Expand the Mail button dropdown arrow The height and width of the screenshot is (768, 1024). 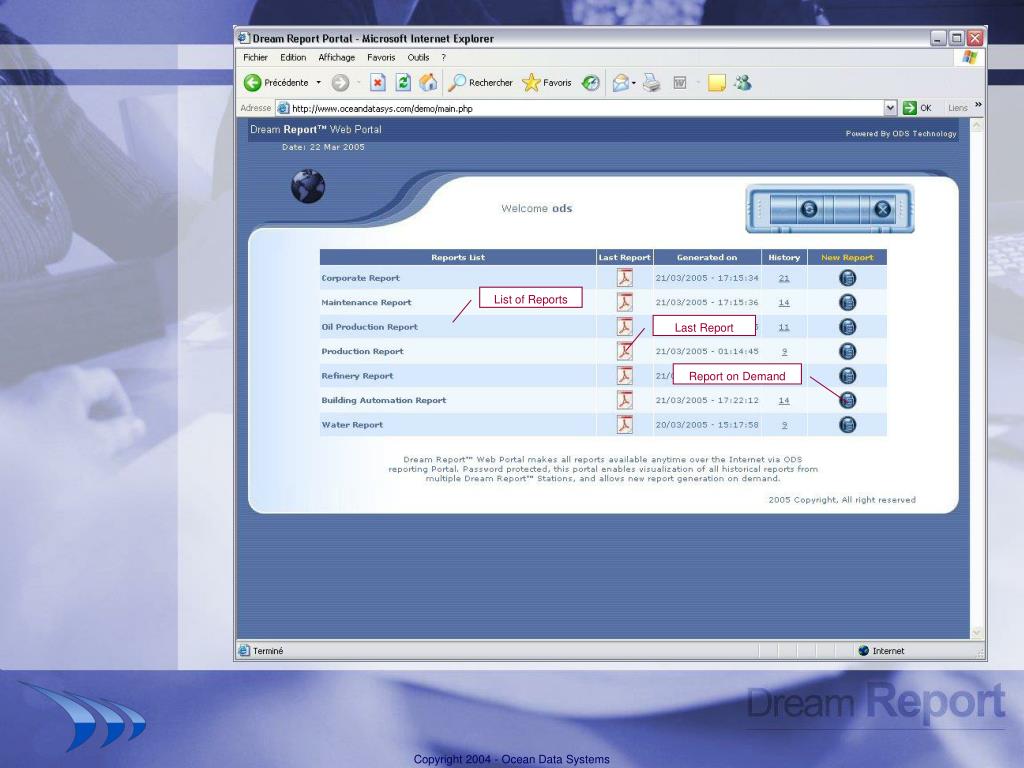click(633, 84)
